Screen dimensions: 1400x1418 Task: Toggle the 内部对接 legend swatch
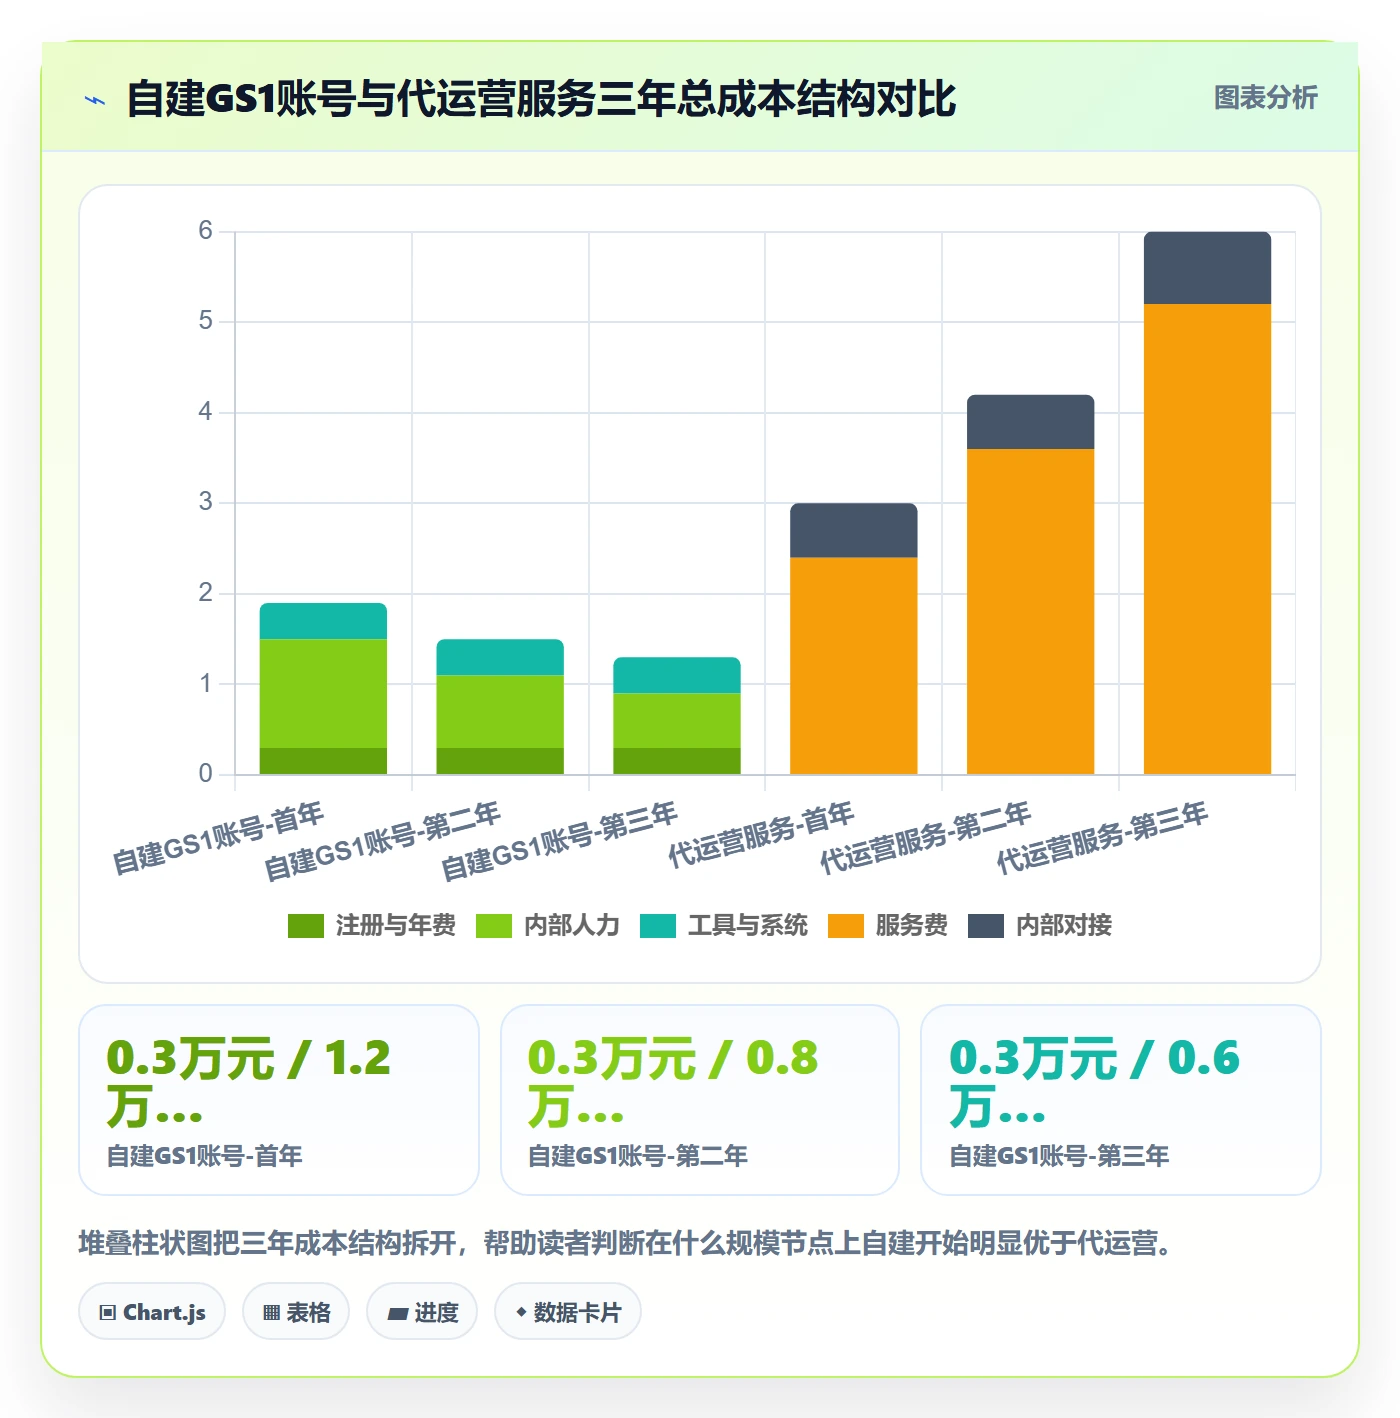coord(986,926)
